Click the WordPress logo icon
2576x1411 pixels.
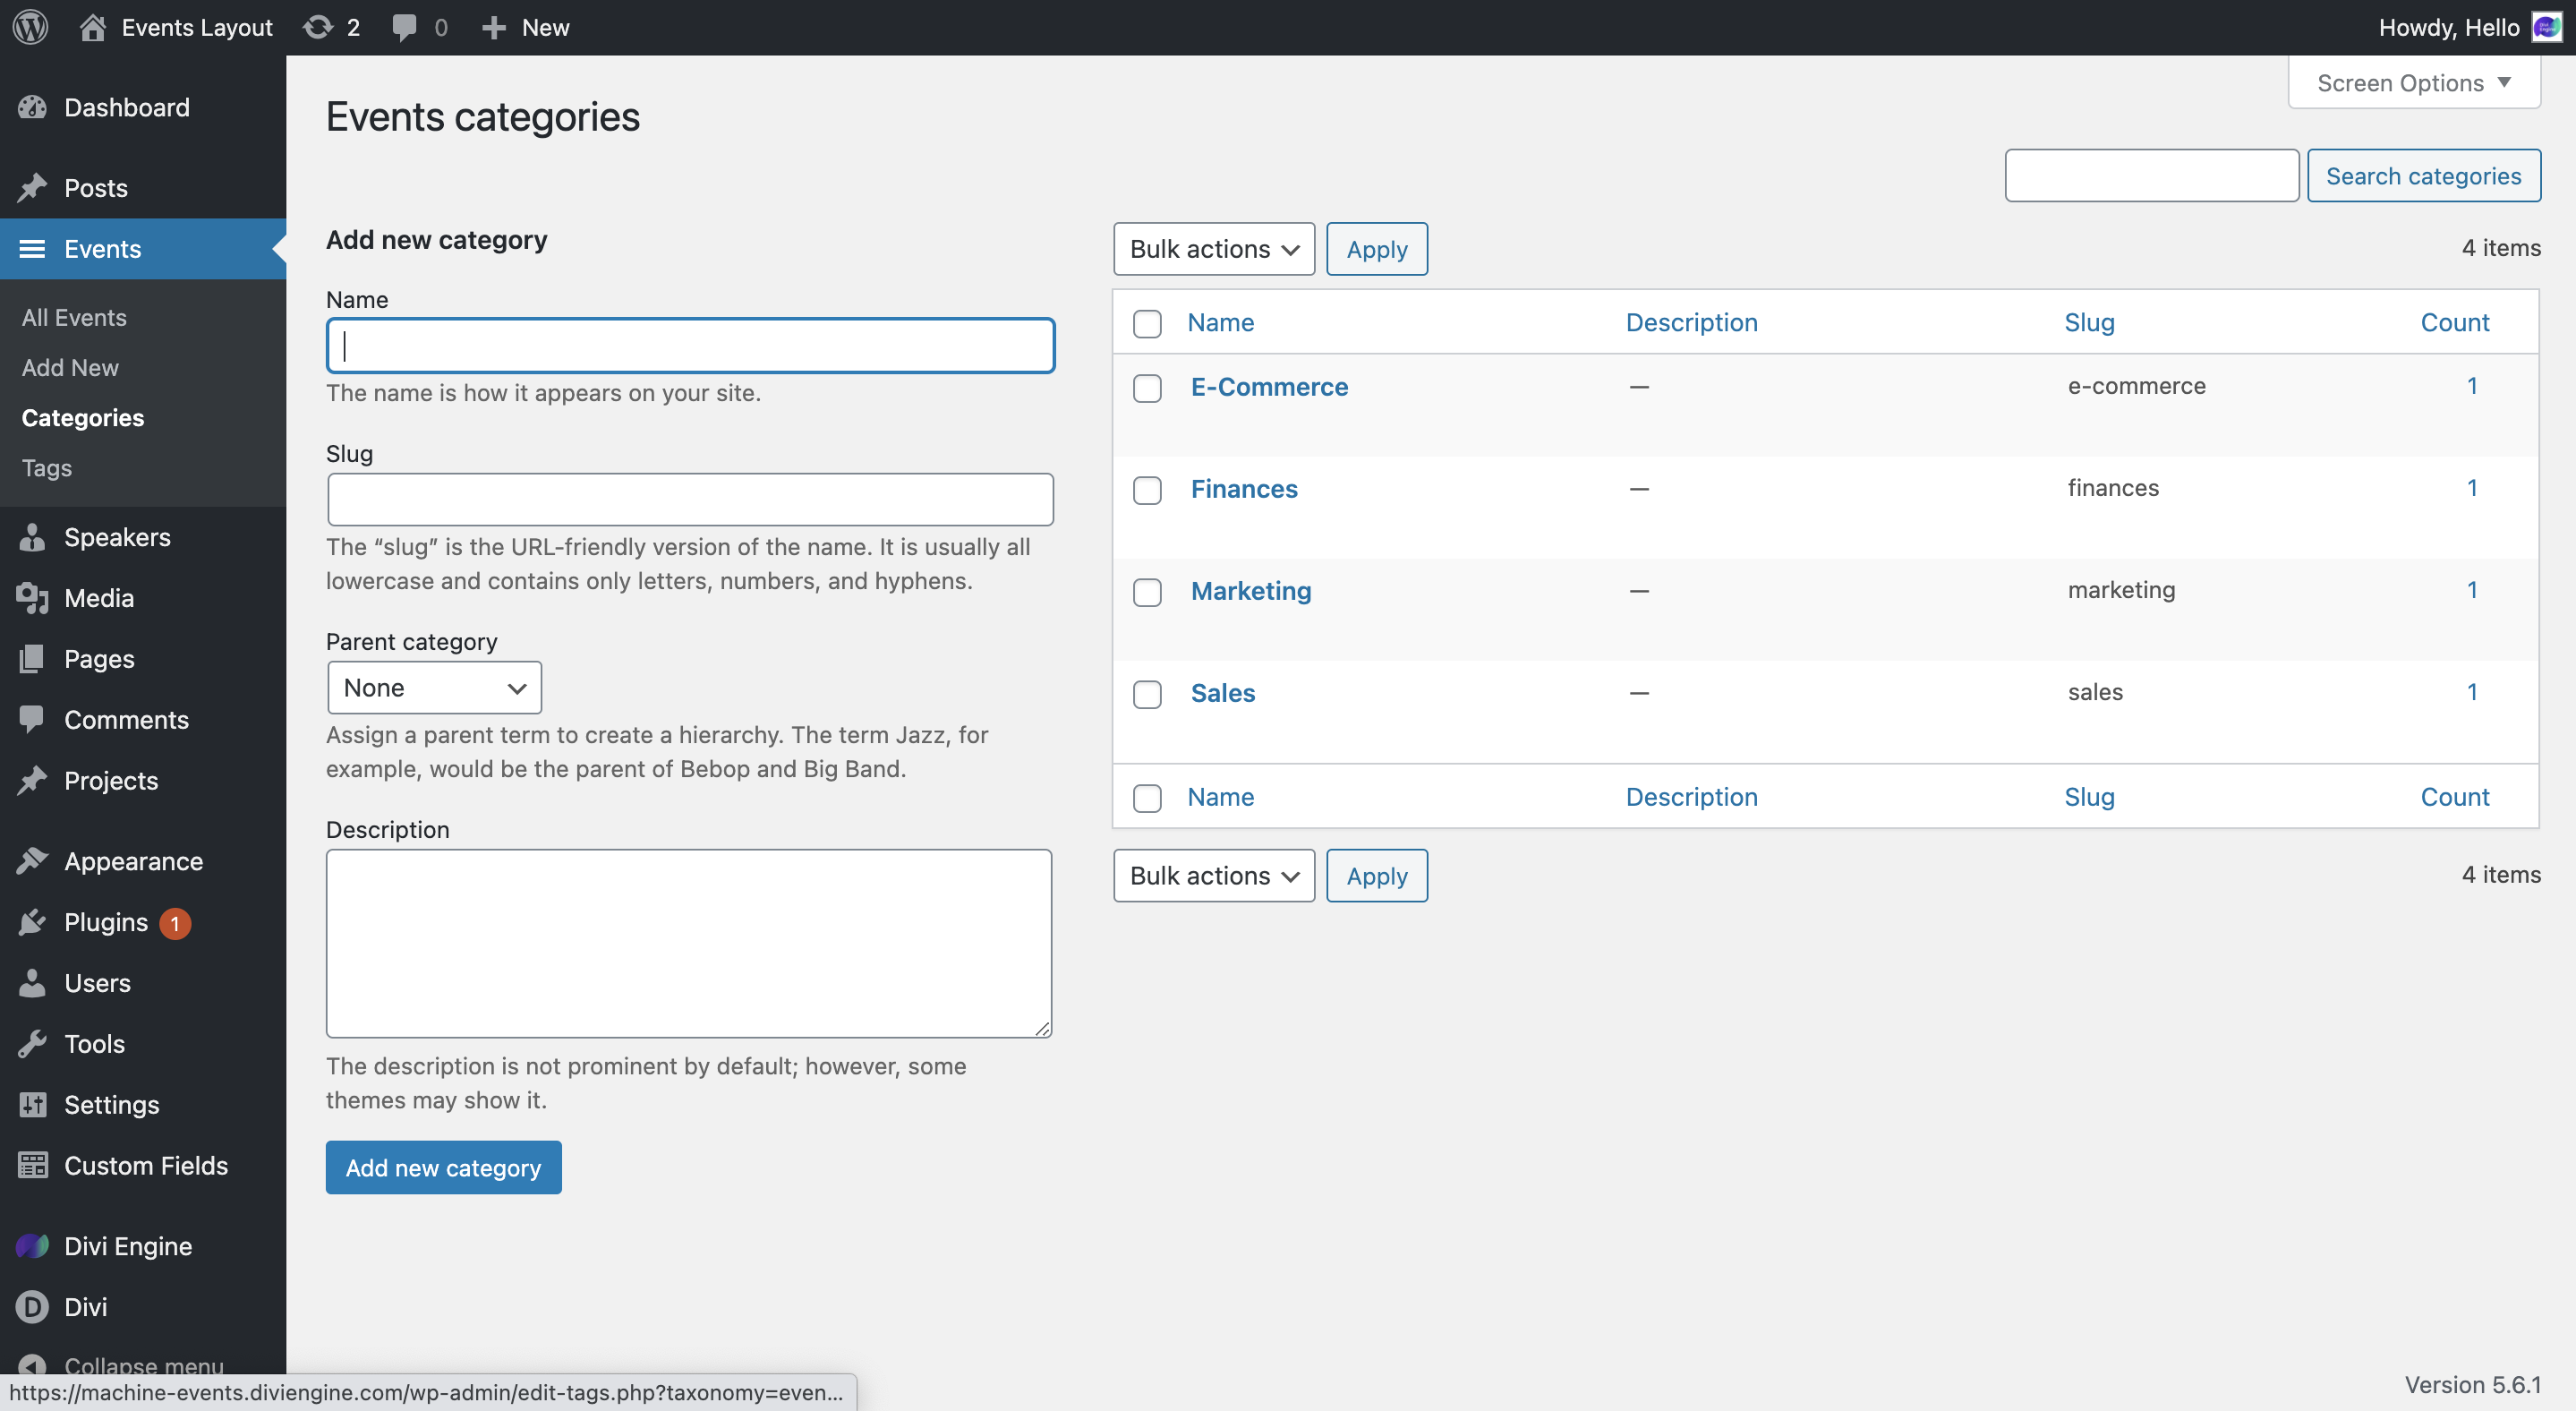click(31, 27)
